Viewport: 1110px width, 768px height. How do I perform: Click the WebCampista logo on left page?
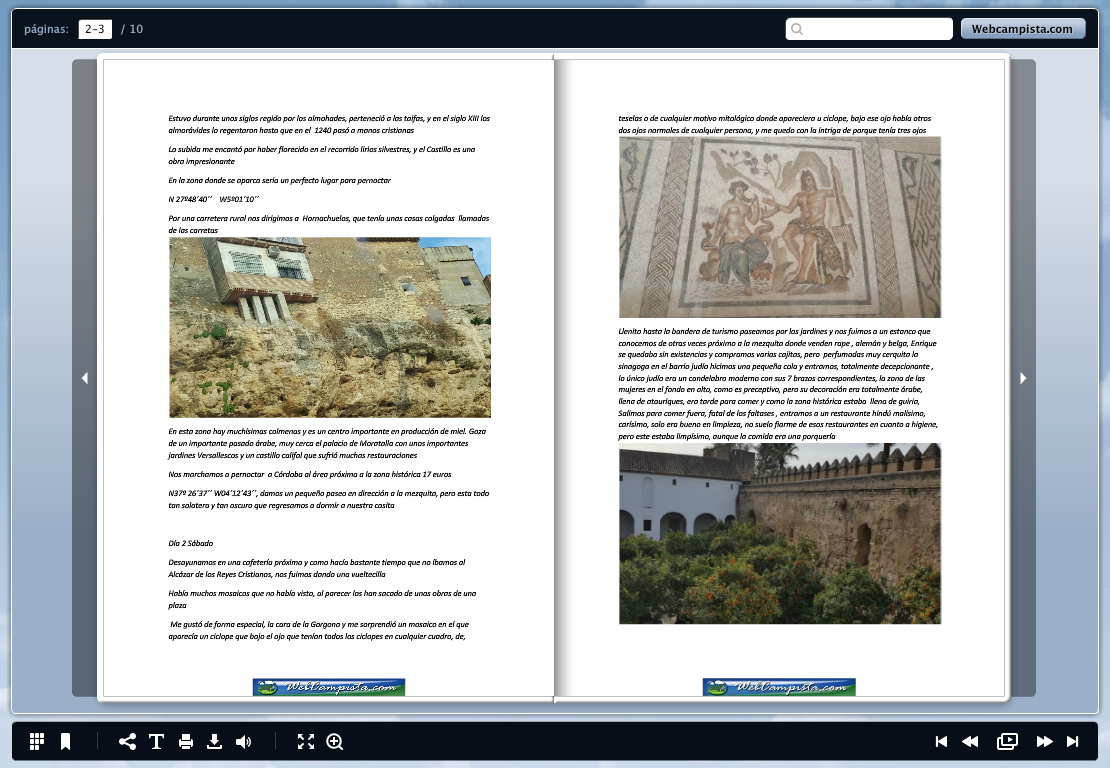329,687
